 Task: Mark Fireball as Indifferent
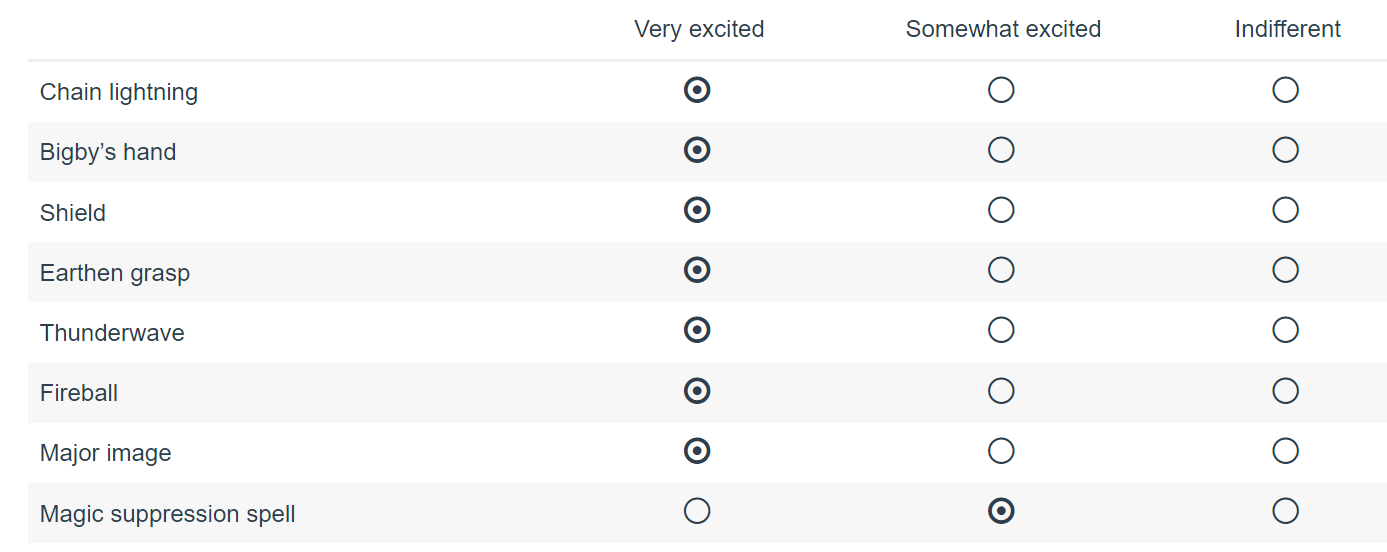(x=1285, y=390)
